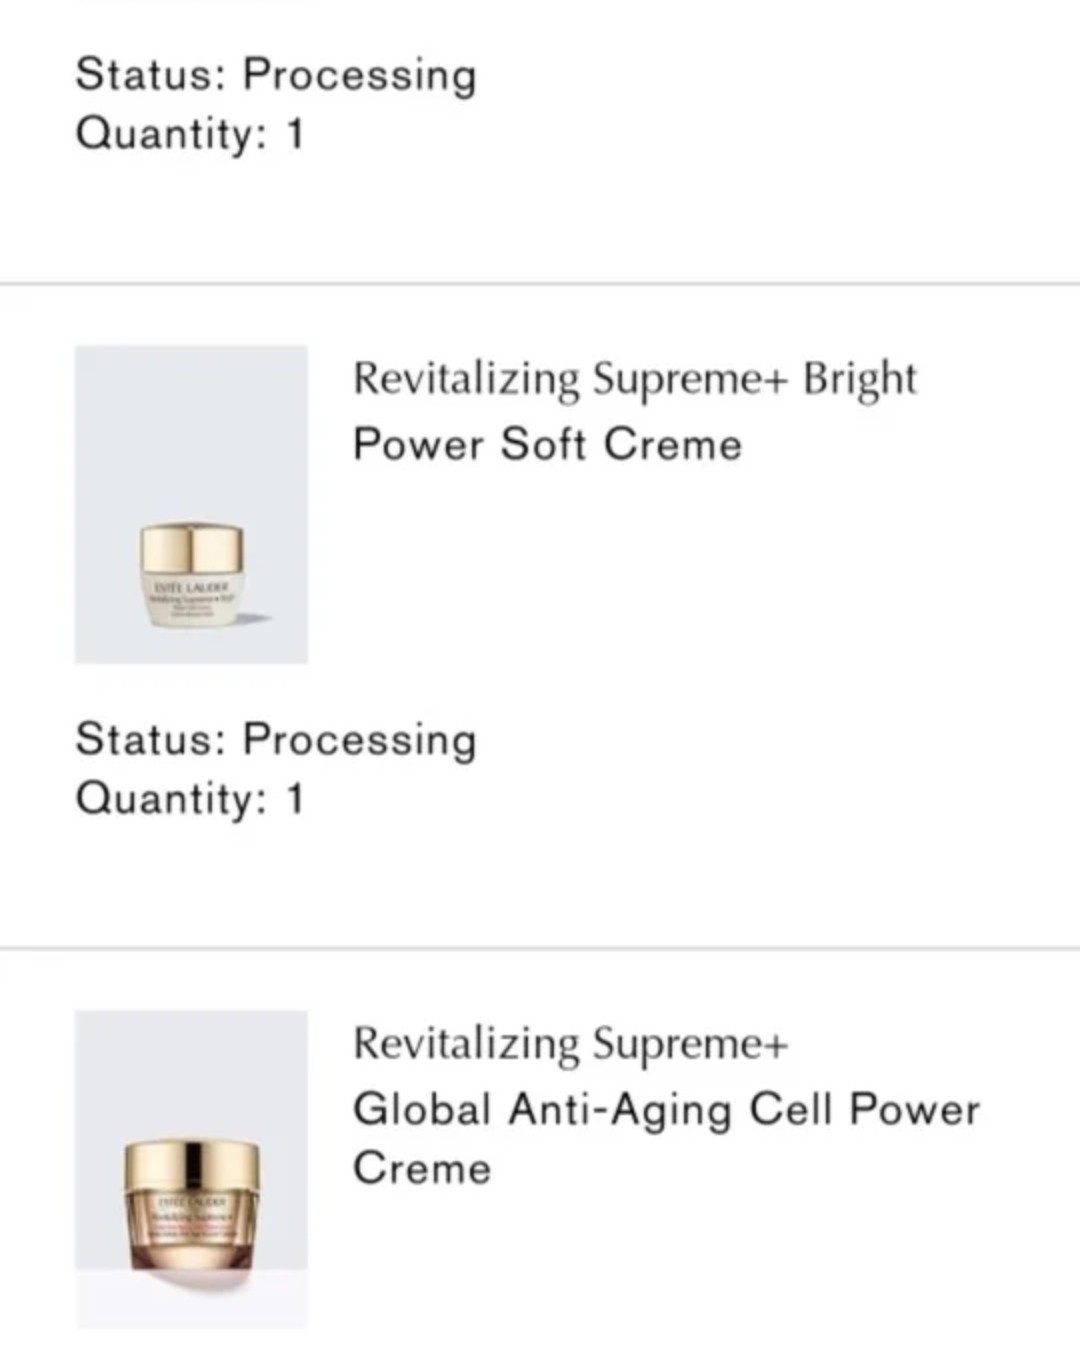1080x1350 pixels.
Task: Open the Power Soft Creme product thumbnail
Action: pos(191,503)
